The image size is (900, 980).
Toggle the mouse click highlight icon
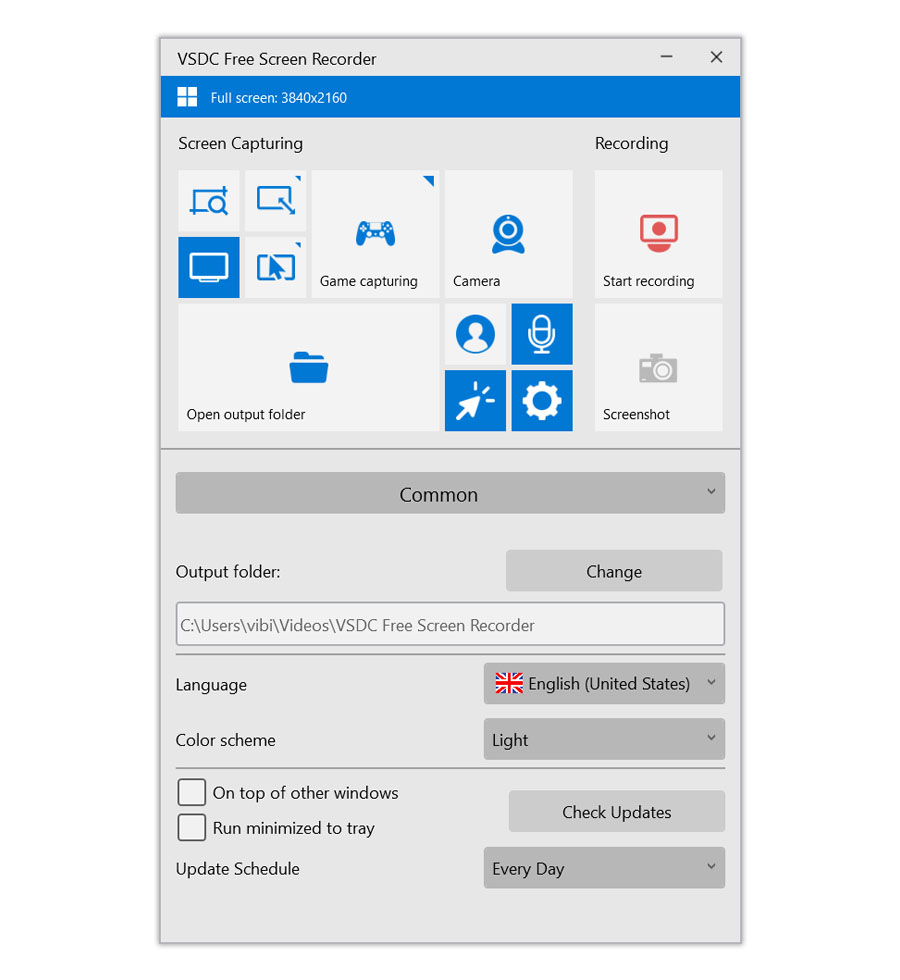(x=475, y=401)
